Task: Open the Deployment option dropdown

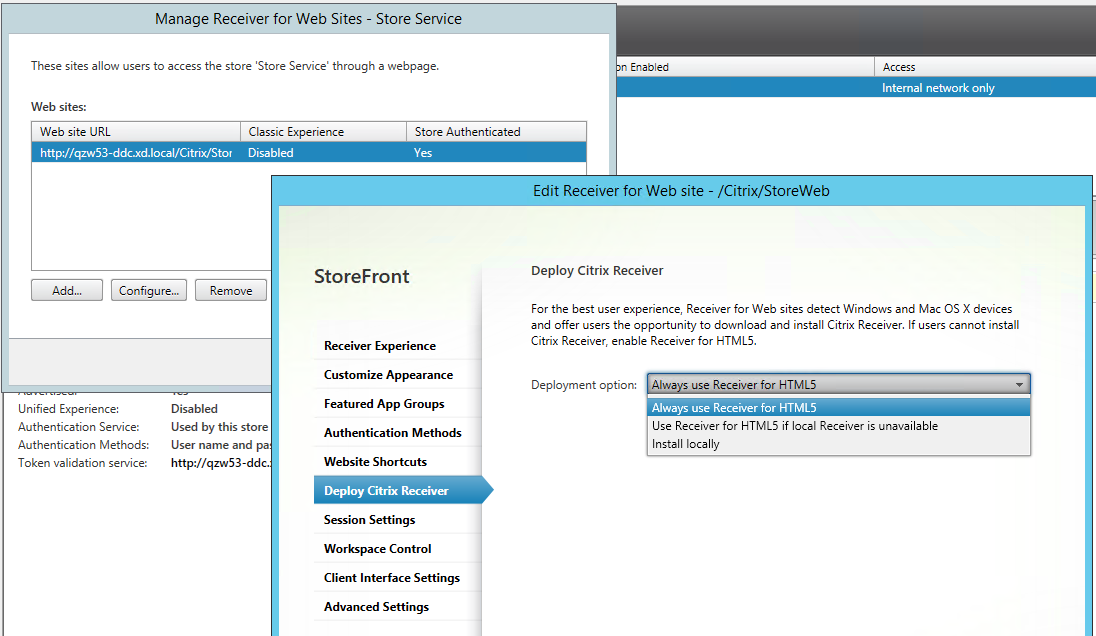Action: tap(1019, 384)
